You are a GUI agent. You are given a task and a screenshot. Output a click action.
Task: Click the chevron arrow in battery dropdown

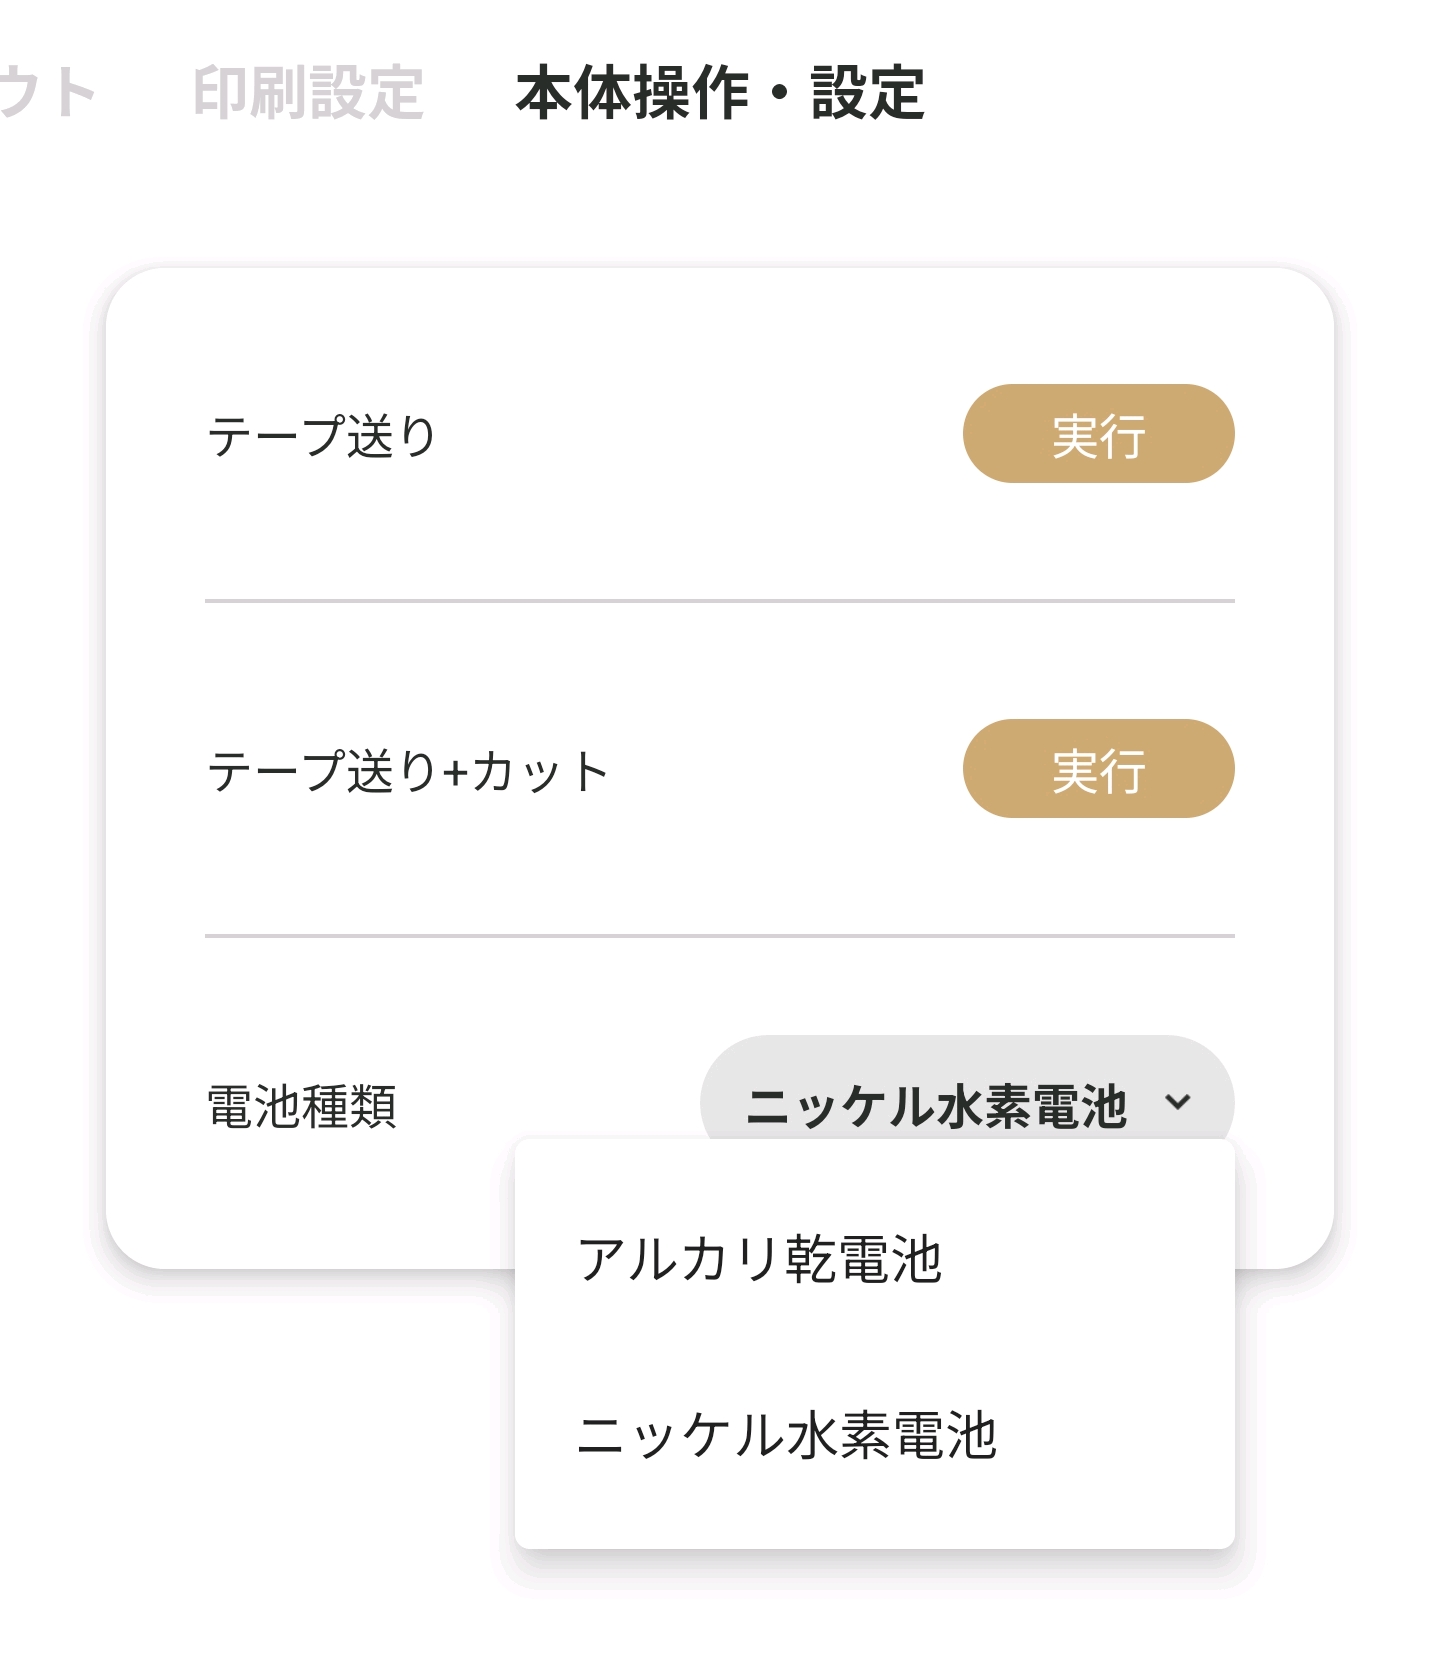[x=1178, y=1102]
